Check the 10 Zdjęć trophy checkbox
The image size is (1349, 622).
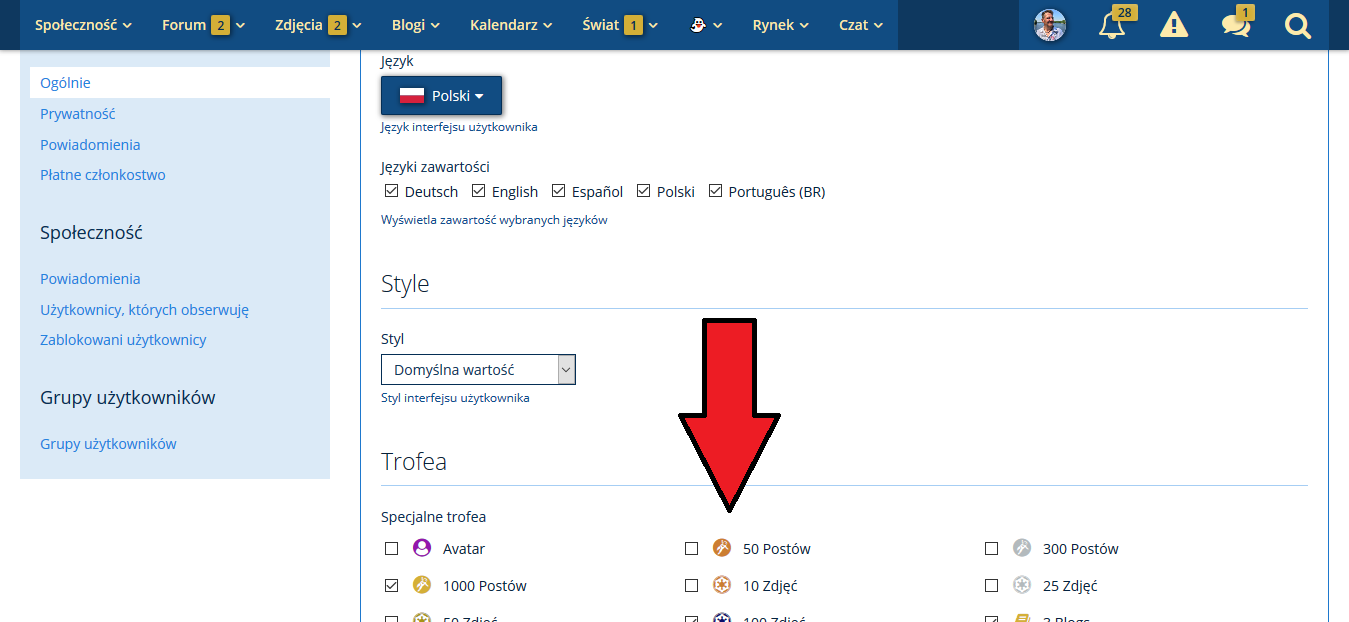691,585
